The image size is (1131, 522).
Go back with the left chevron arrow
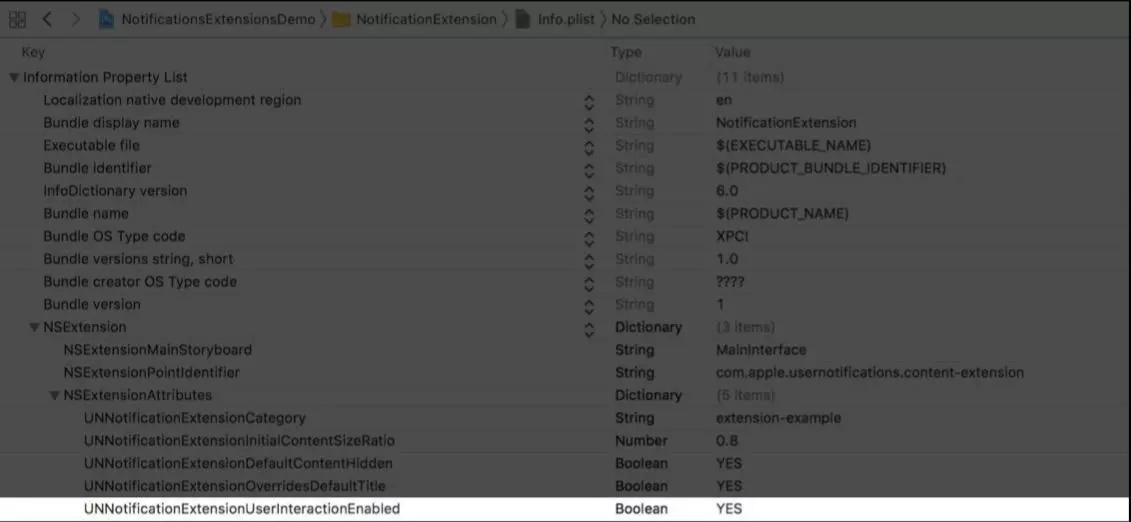(x=47, y=19)
